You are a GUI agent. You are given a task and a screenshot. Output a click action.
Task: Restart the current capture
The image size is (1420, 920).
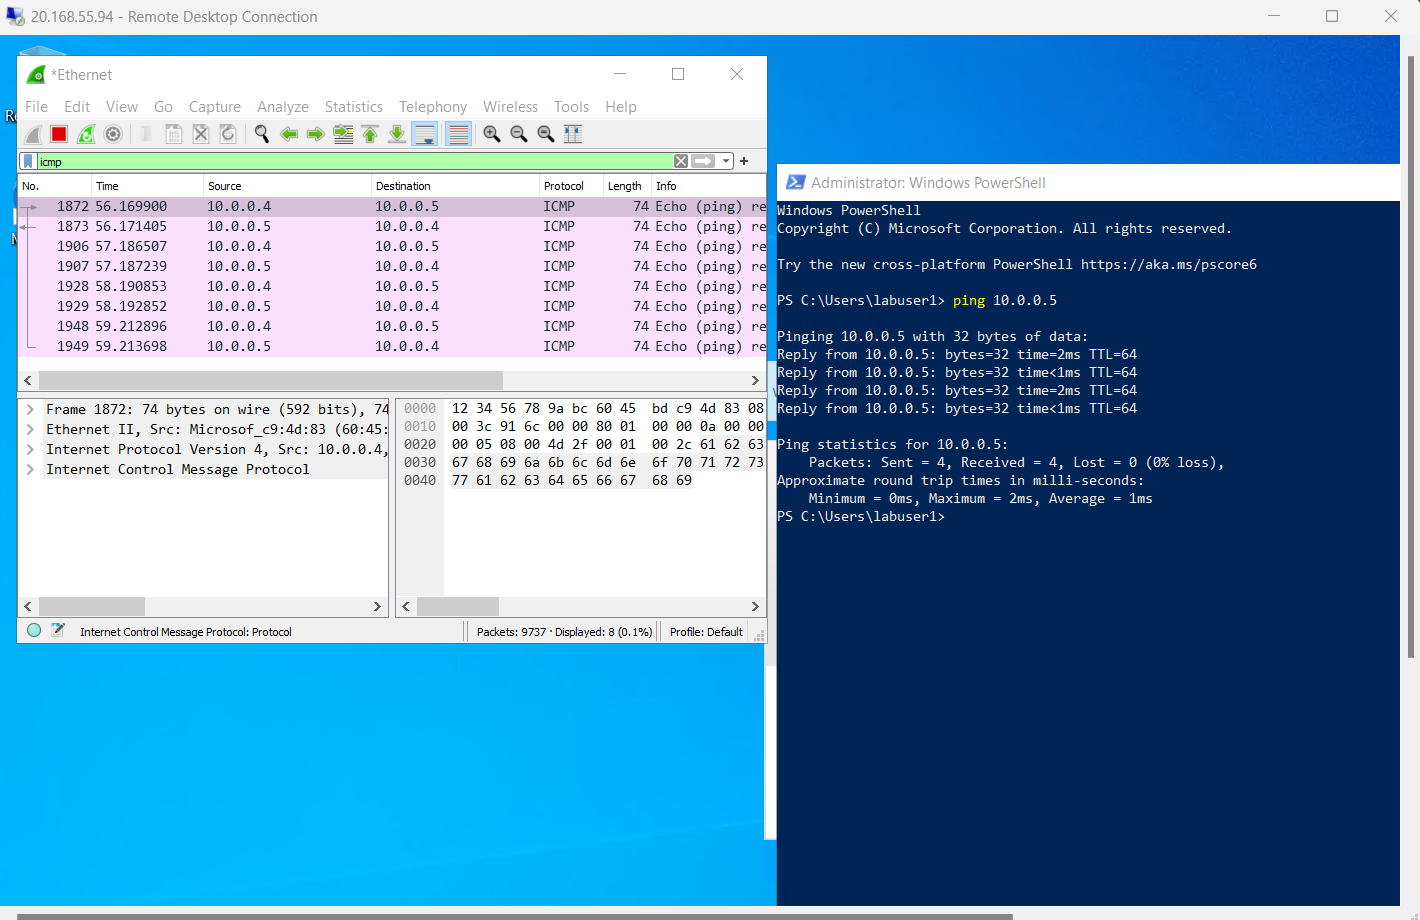click(x=86, y=133)
